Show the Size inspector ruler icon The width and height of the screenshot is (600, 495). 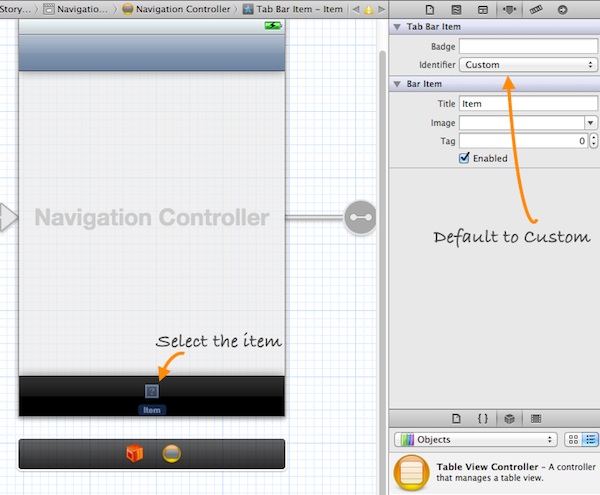(536, 9)
